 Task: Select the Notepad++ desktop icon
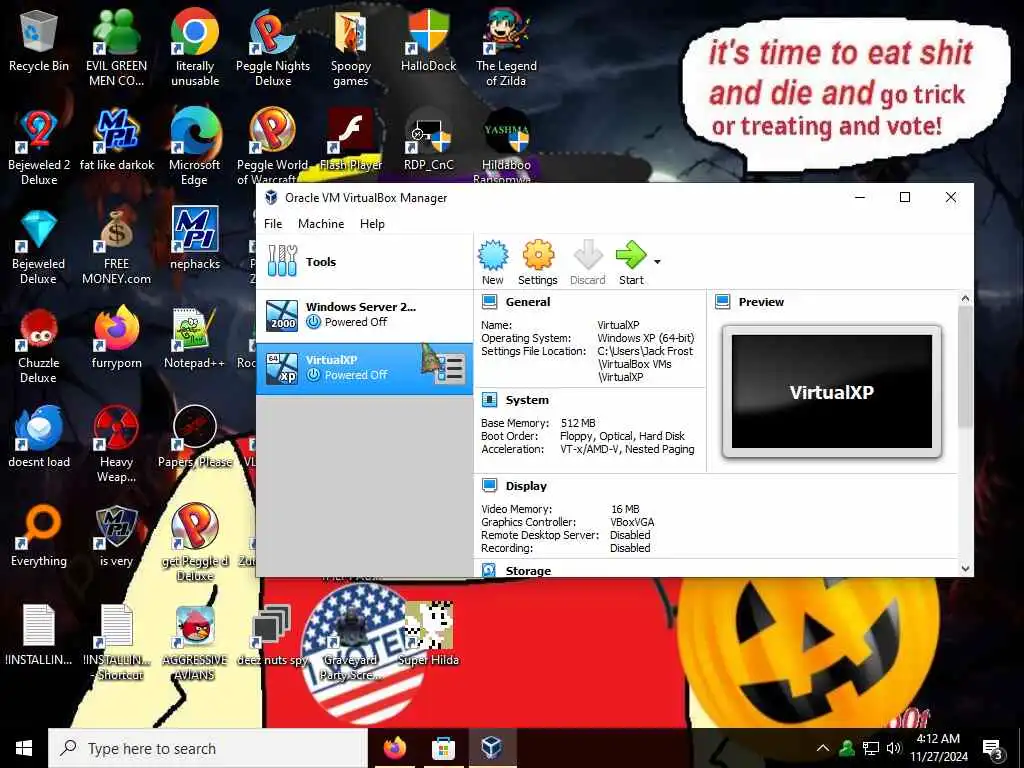pos(194,338)
